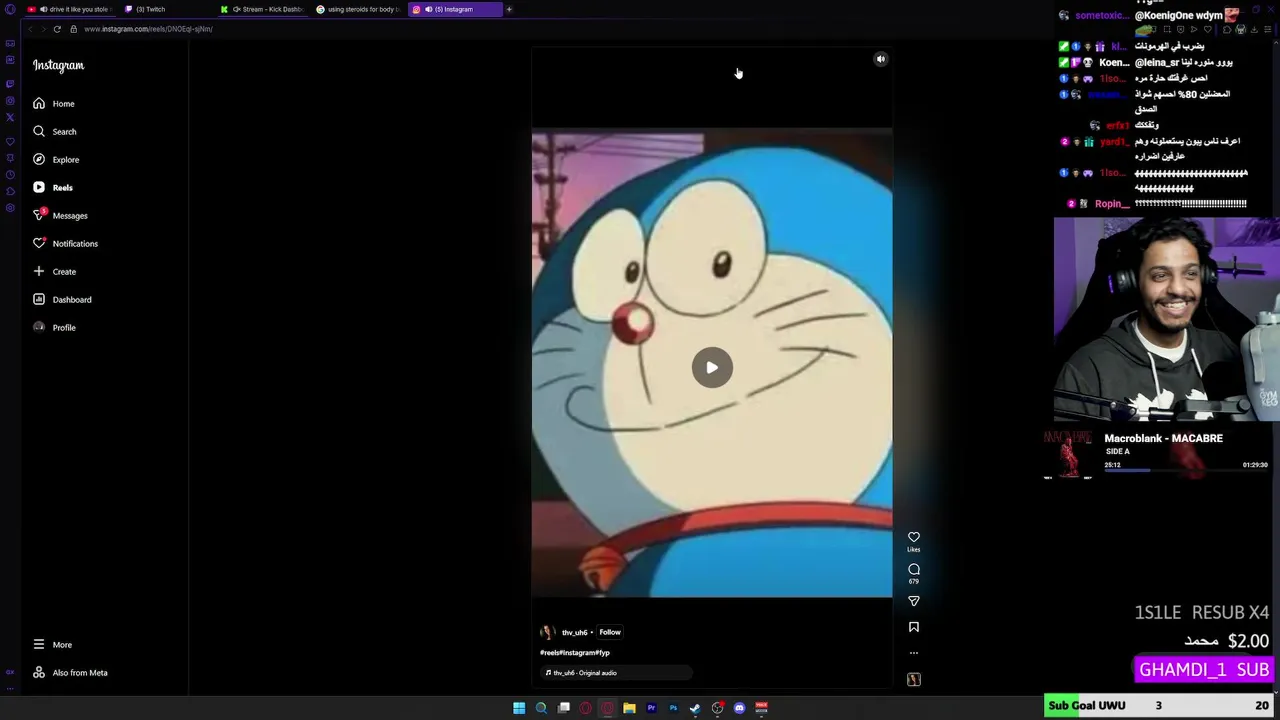Play the reel with center play button
Viewport: 1280px width, 720px height.
(712, 368)
